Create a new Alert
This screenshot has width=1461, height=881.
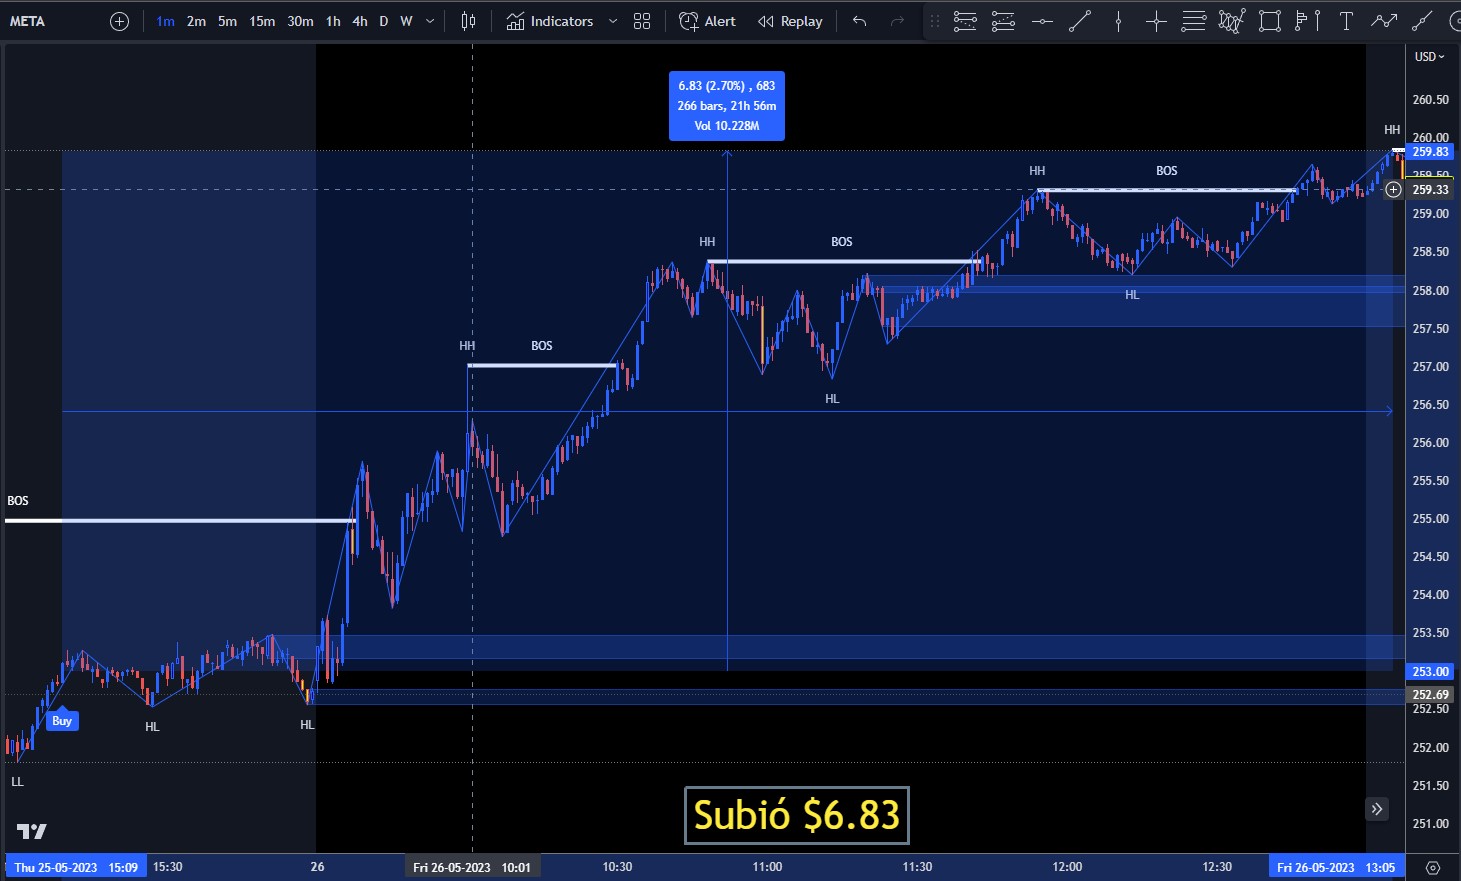pos(707,21)
